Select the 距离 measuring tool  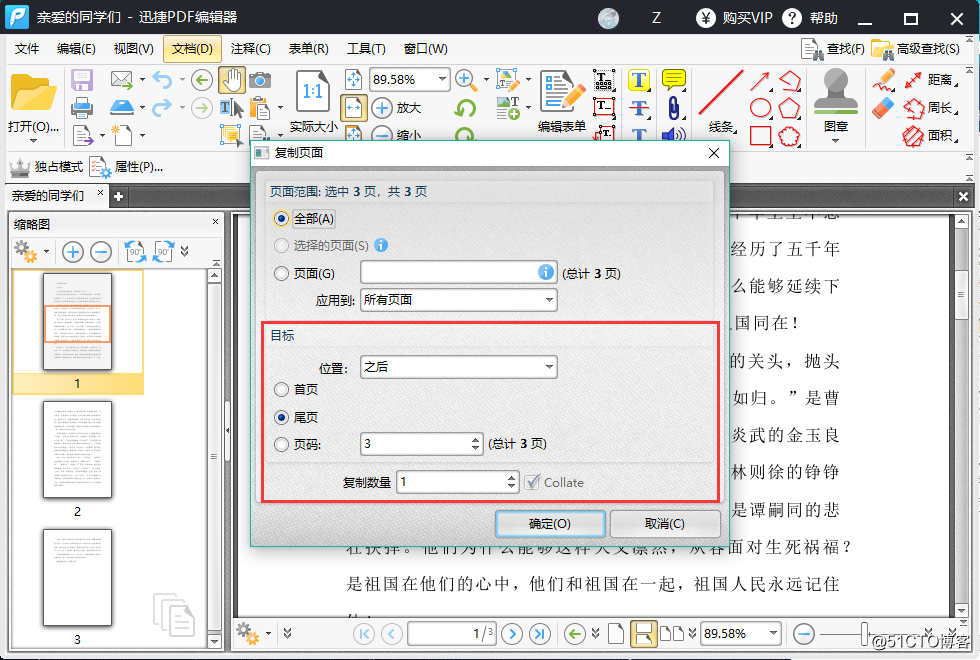pos(930,80)
